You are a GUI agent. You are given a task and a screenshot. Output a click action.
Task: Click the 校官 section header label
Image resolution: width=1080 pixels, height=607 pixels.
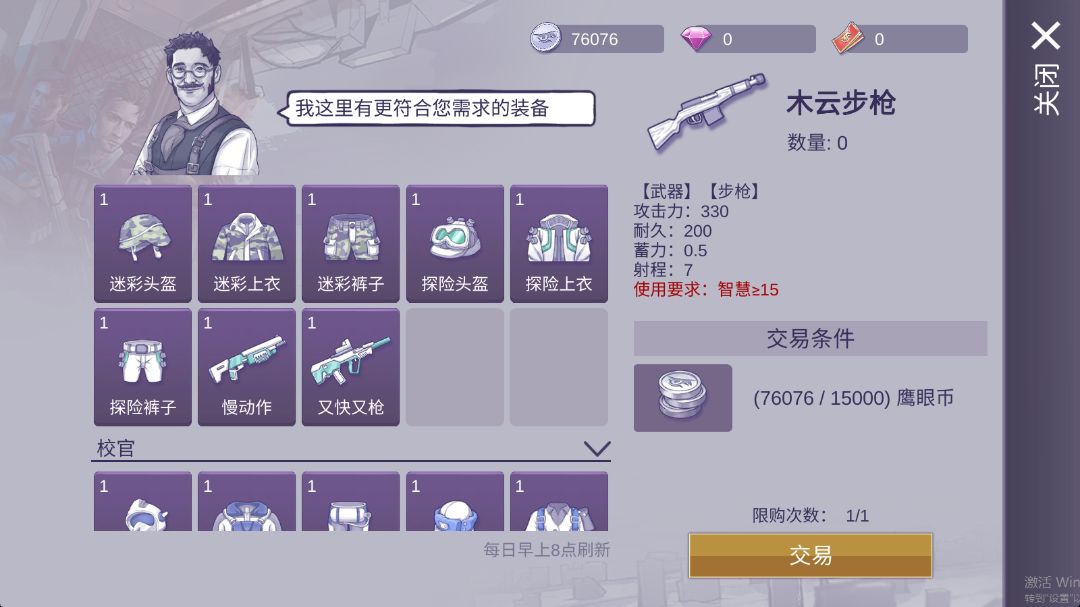[x=116, y=449]
